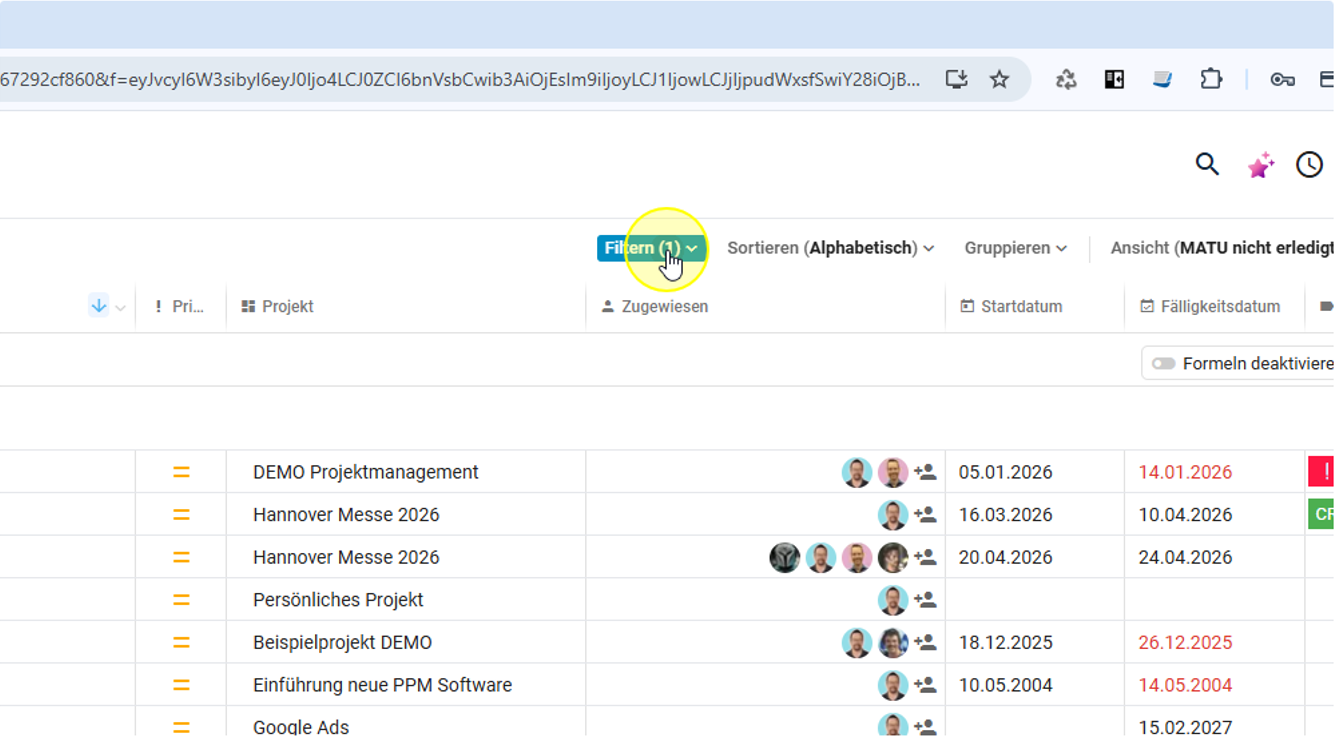
Task: Click the blue sort arrow icon
Action: pyautogui.click(x=98, y=306)
